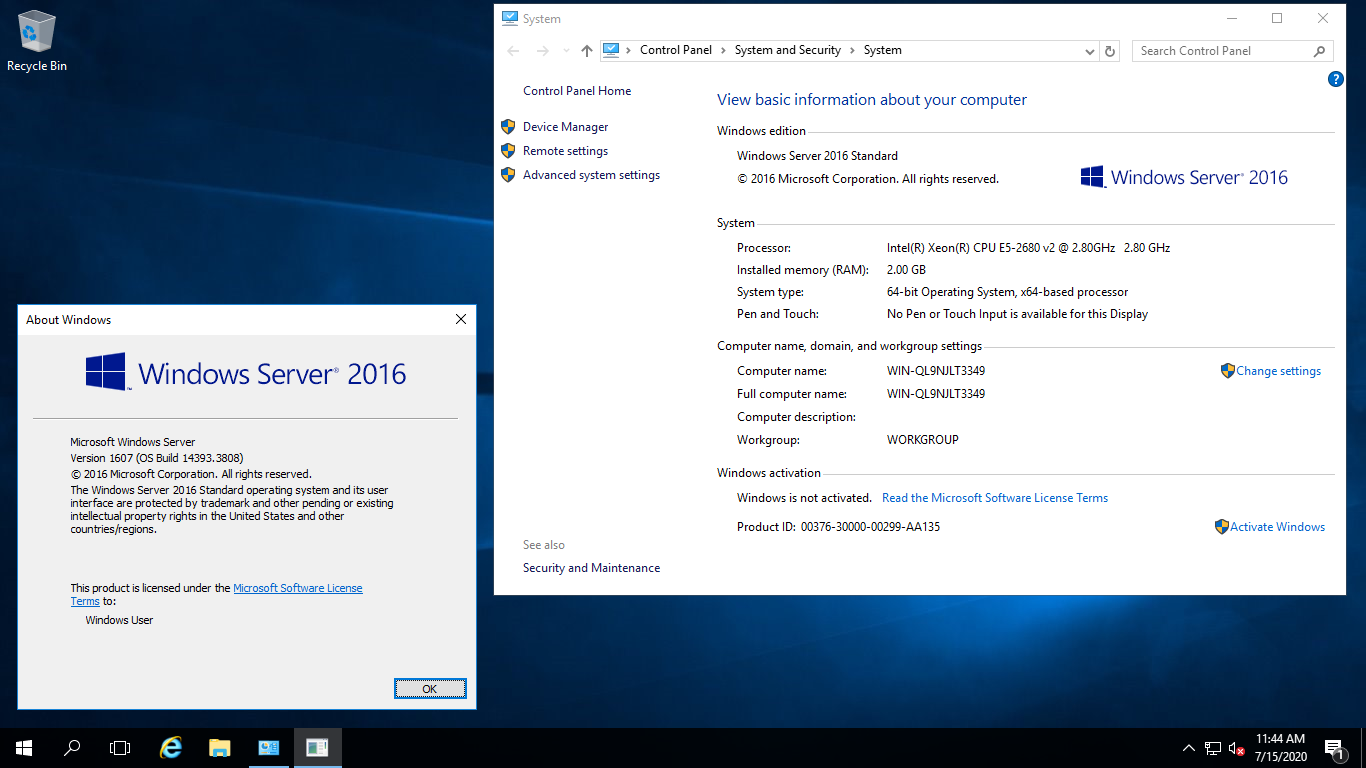Open the Start menu
The width and height of the screenshot is (1366, 768).
24,747
